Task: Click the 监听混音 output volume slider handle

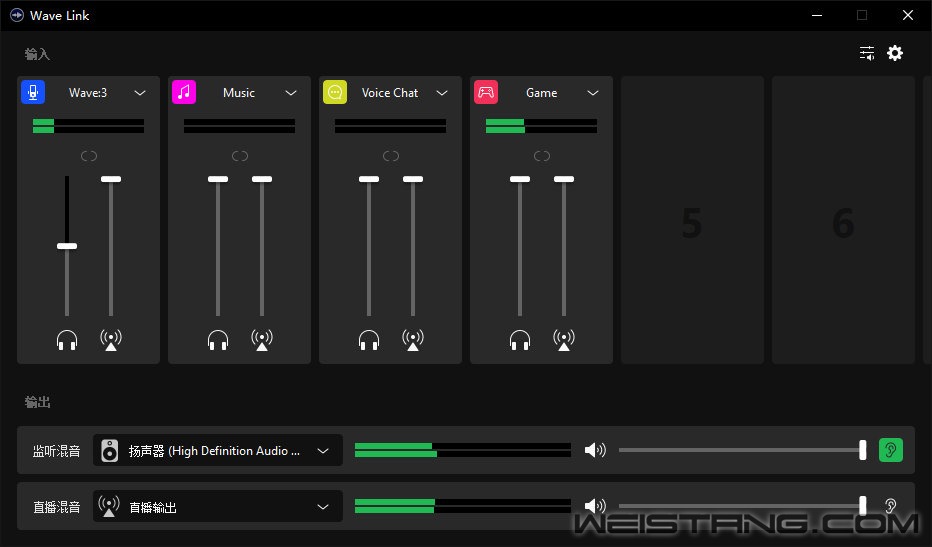Action: click(x=862, y=450)
